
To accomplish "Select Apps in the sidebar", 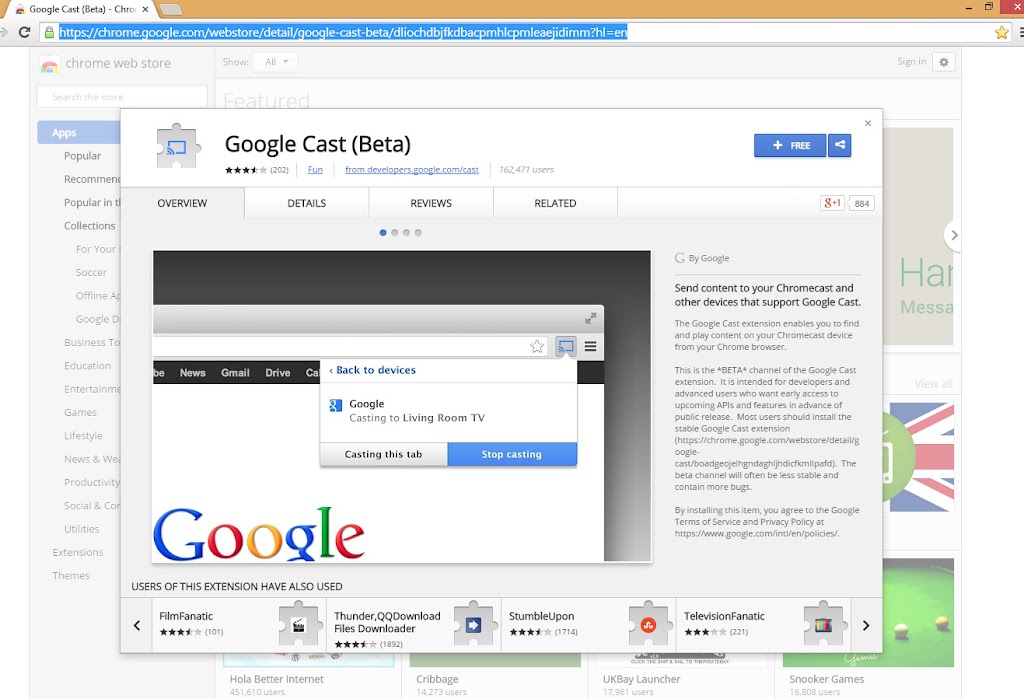I will pyautogui.click(x=79, y=133).
